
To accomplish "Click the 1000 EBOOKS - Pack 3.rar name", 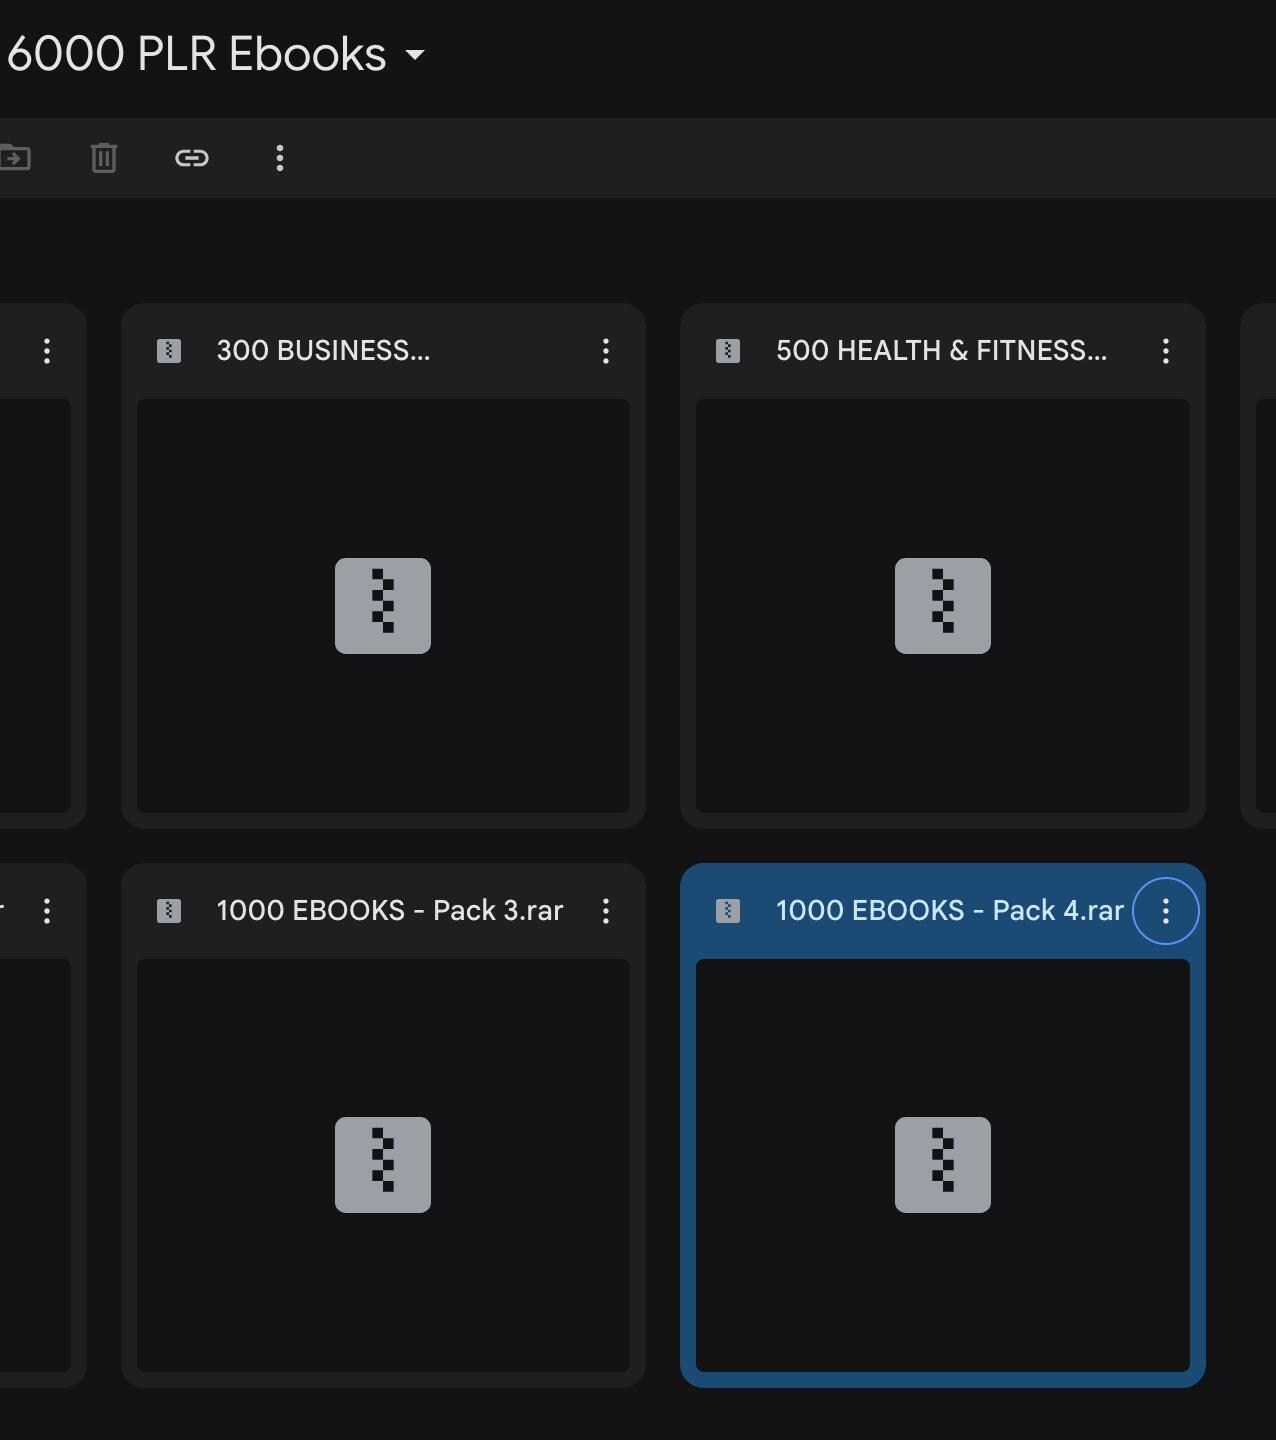I will pyautogui.click(x=390, y=911).
